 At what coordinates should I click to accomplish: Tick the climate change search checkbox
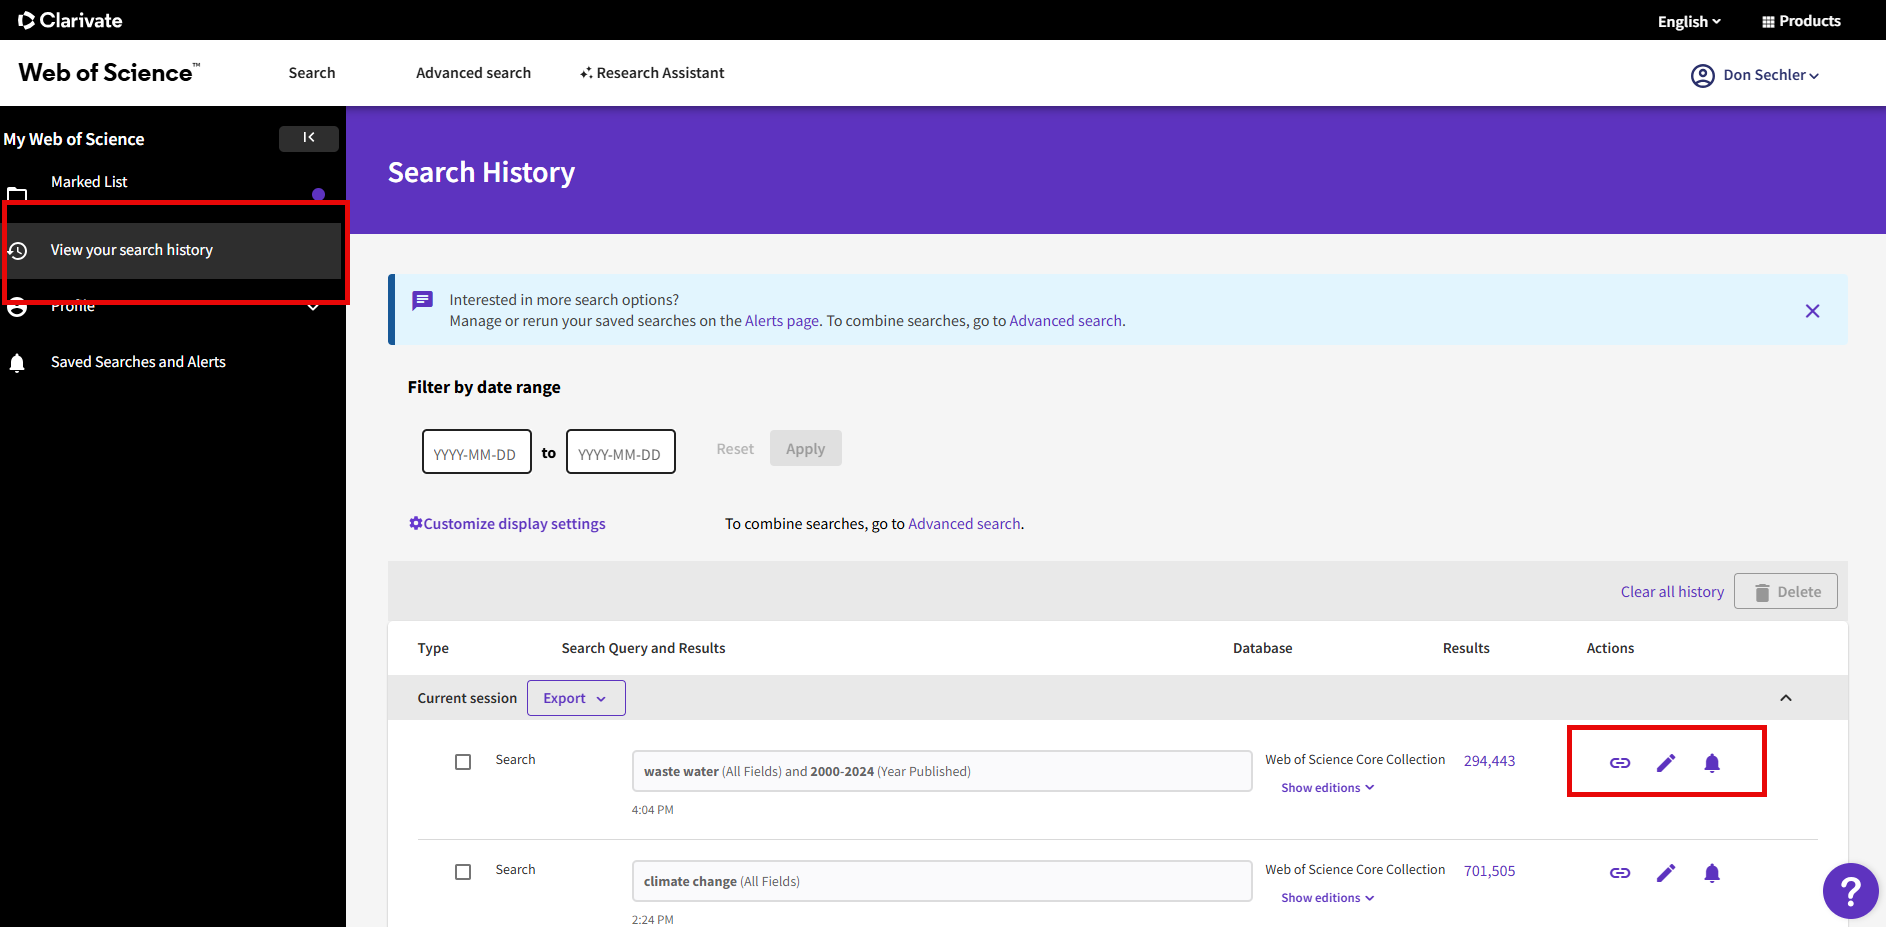pos(463,872)
